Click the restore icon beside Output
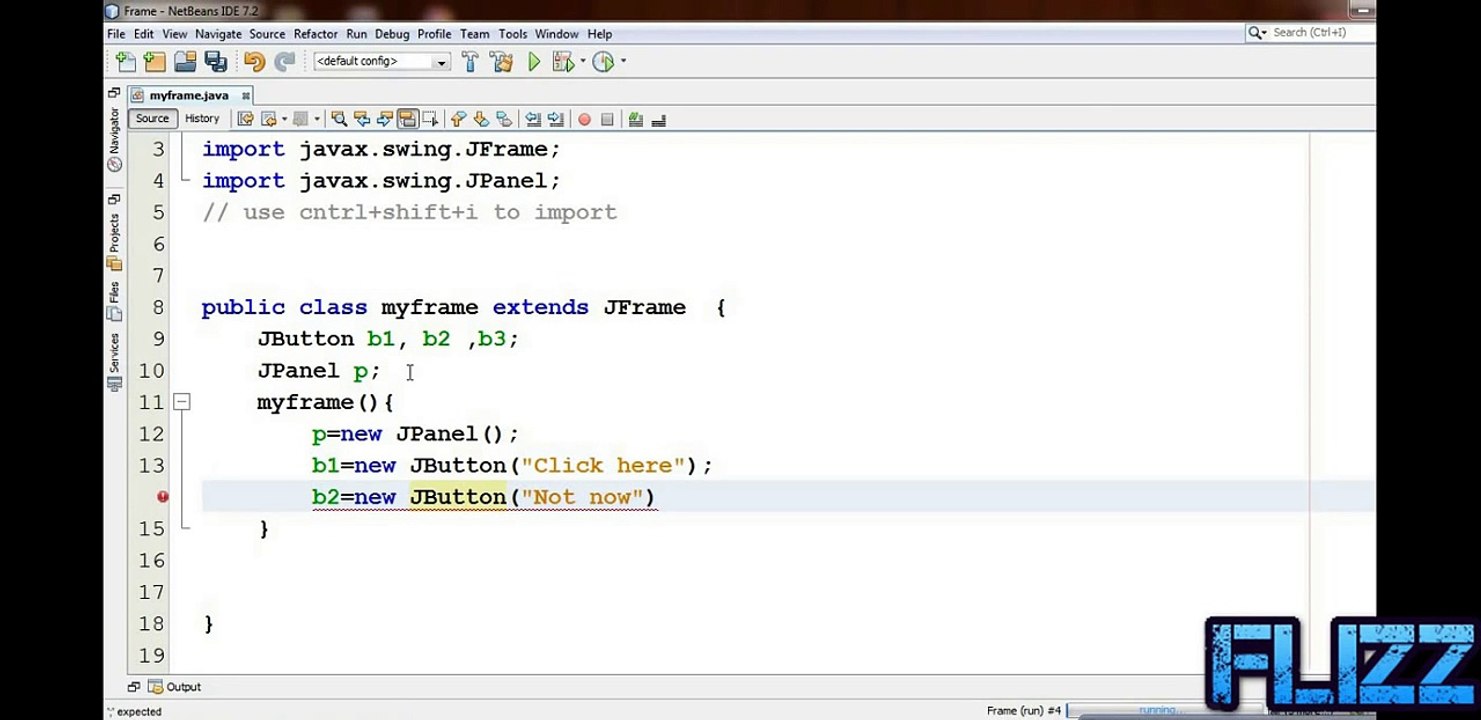The width and height of the screenshot is (1481, 720). point(133,687)
